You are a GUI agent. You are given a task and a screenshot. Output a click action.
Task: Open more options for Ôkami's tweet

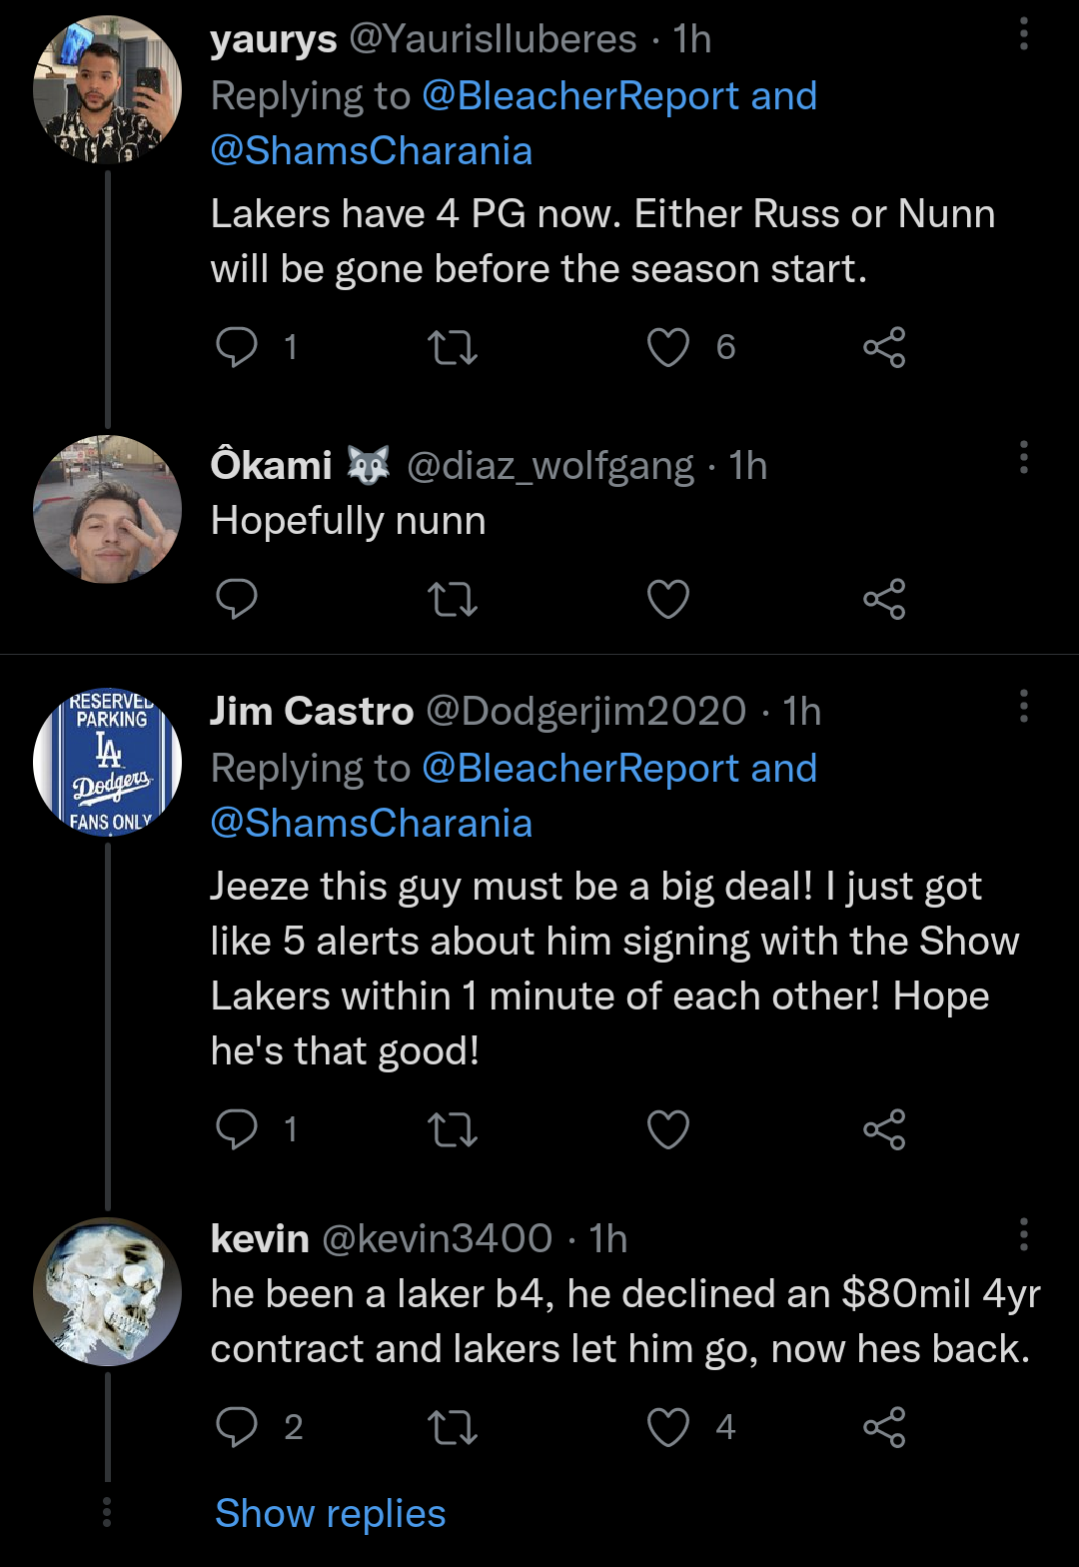pos(1023,457)
